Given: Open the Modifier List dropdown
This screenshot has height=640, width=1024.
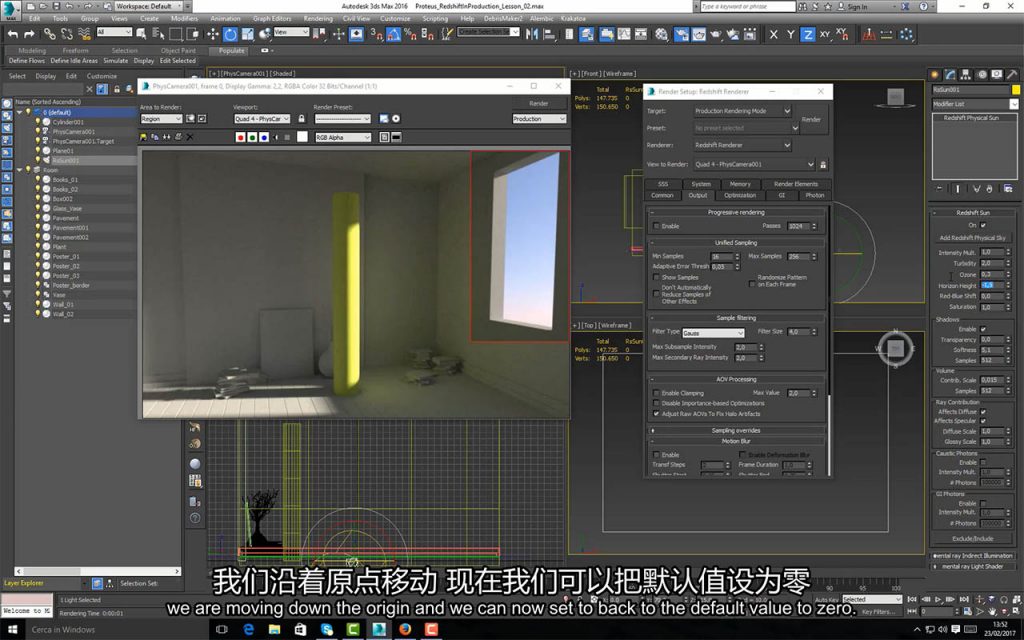Looking at the screenshot, I should 974,104.
